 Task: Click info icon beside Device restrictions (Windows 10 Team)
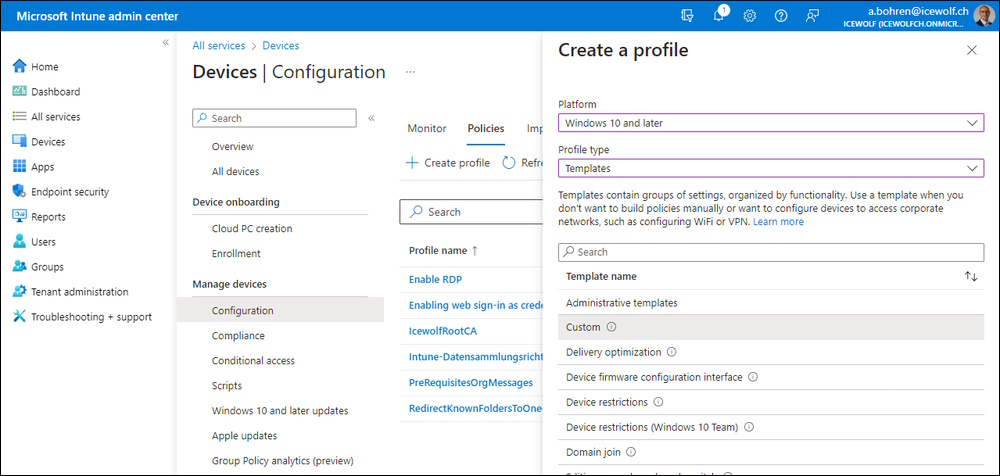pyautogui.click(x=749, y=427)
